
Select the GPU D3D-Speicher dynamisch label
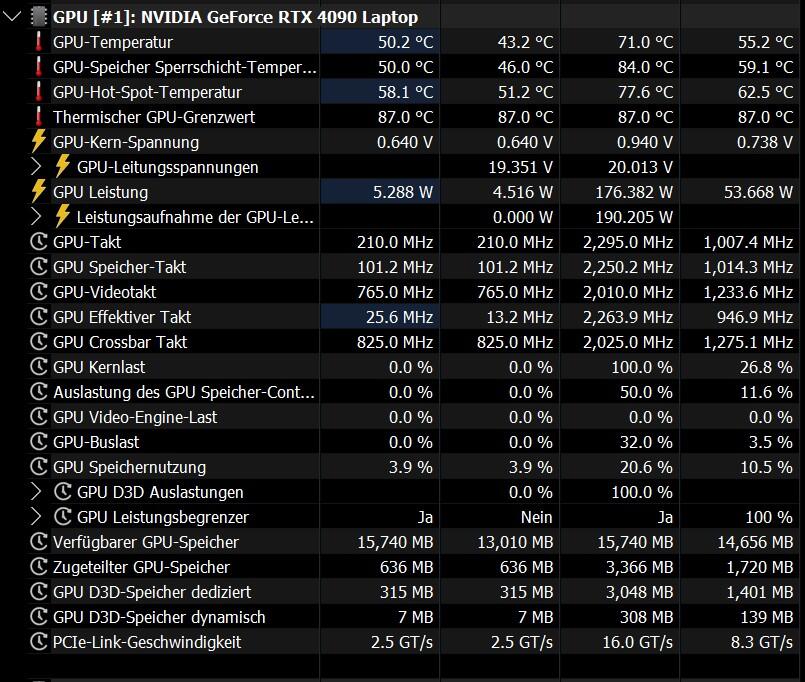[x=159, y=617]
